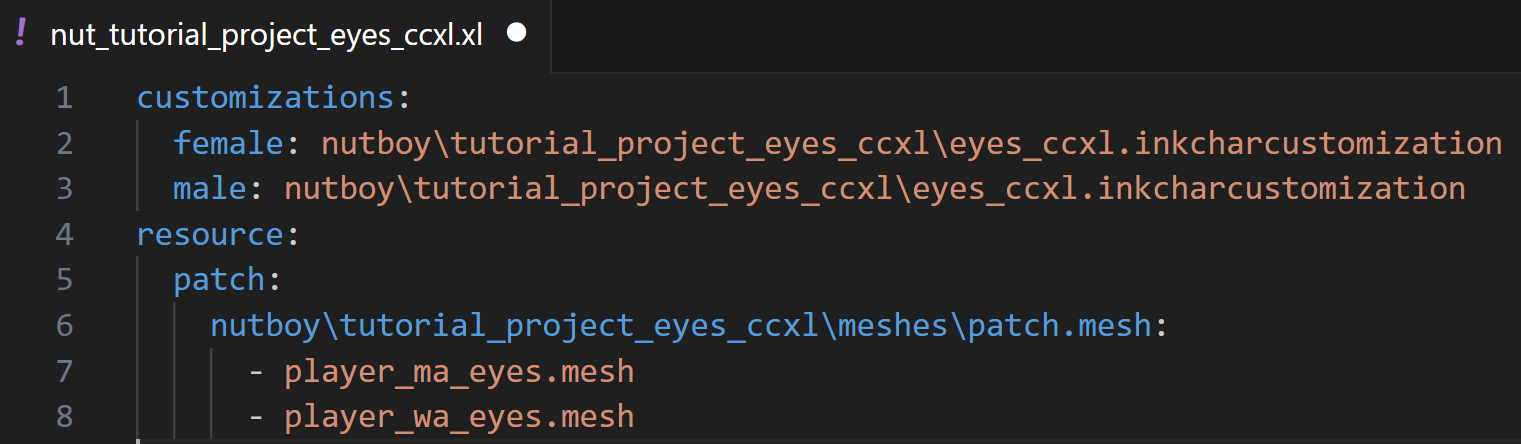Viewport: 1521px width, 444px height.
Task: Select line number 6 in the gutter
Action: tap(64, 326)
